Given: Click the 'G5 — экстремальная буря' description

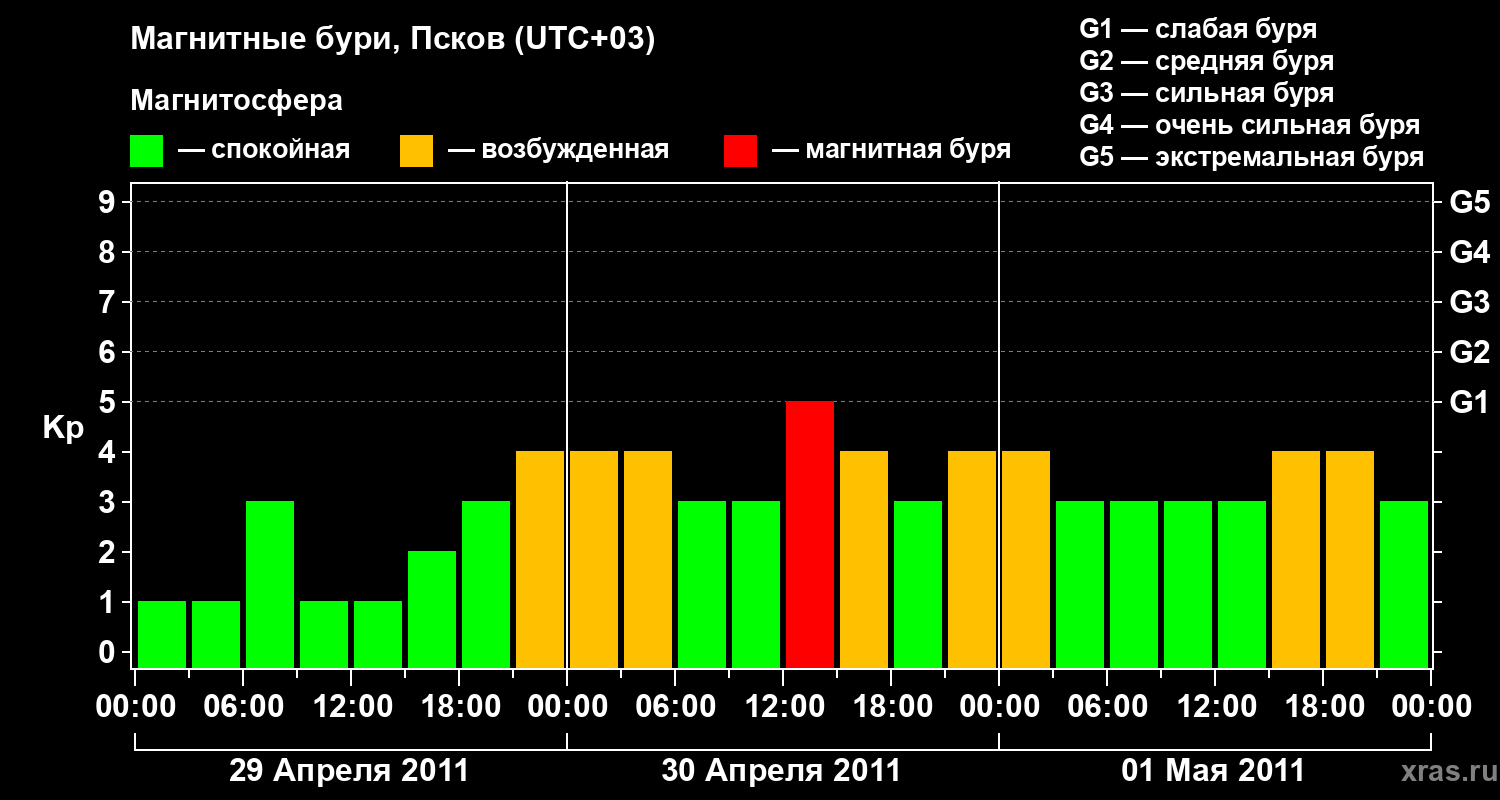Looking at the screenshot, I should click(x=1251, y=157).
